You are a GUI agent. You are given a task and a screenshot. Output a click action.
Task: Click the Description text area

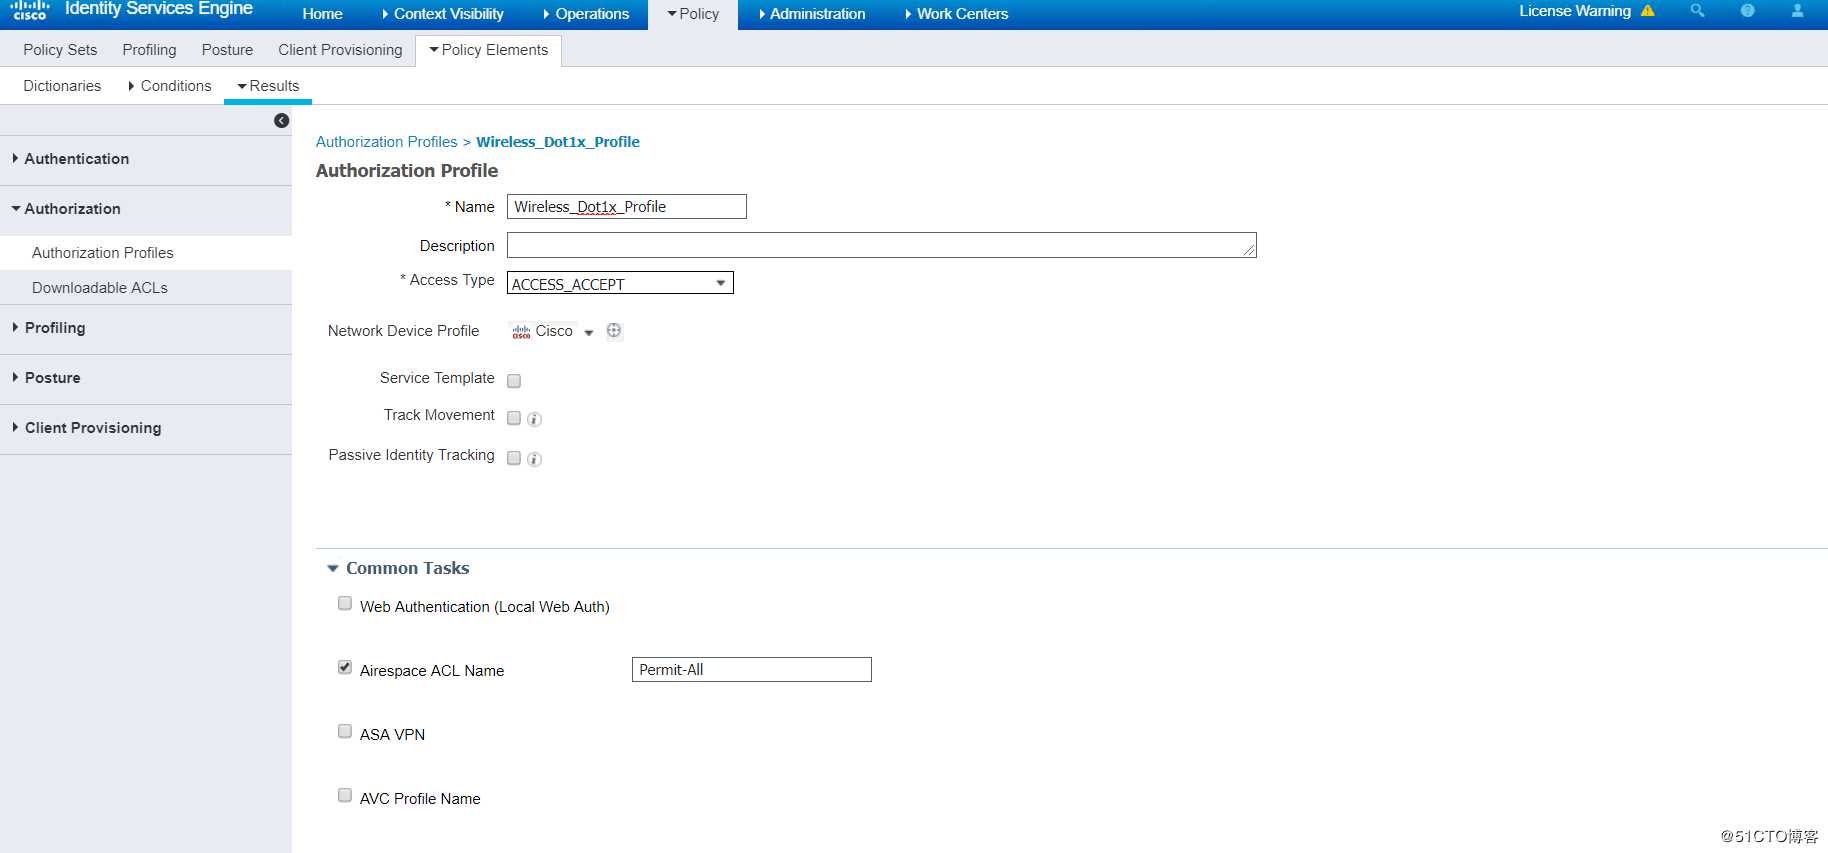[x=882, y=245]
